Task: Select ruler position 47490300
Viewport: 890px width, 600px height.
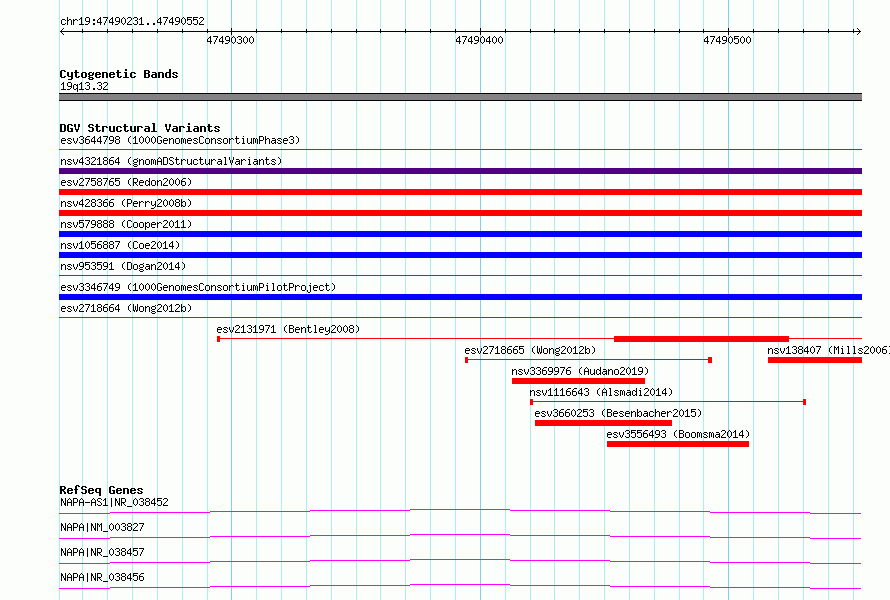Action: tap(230, 40)
